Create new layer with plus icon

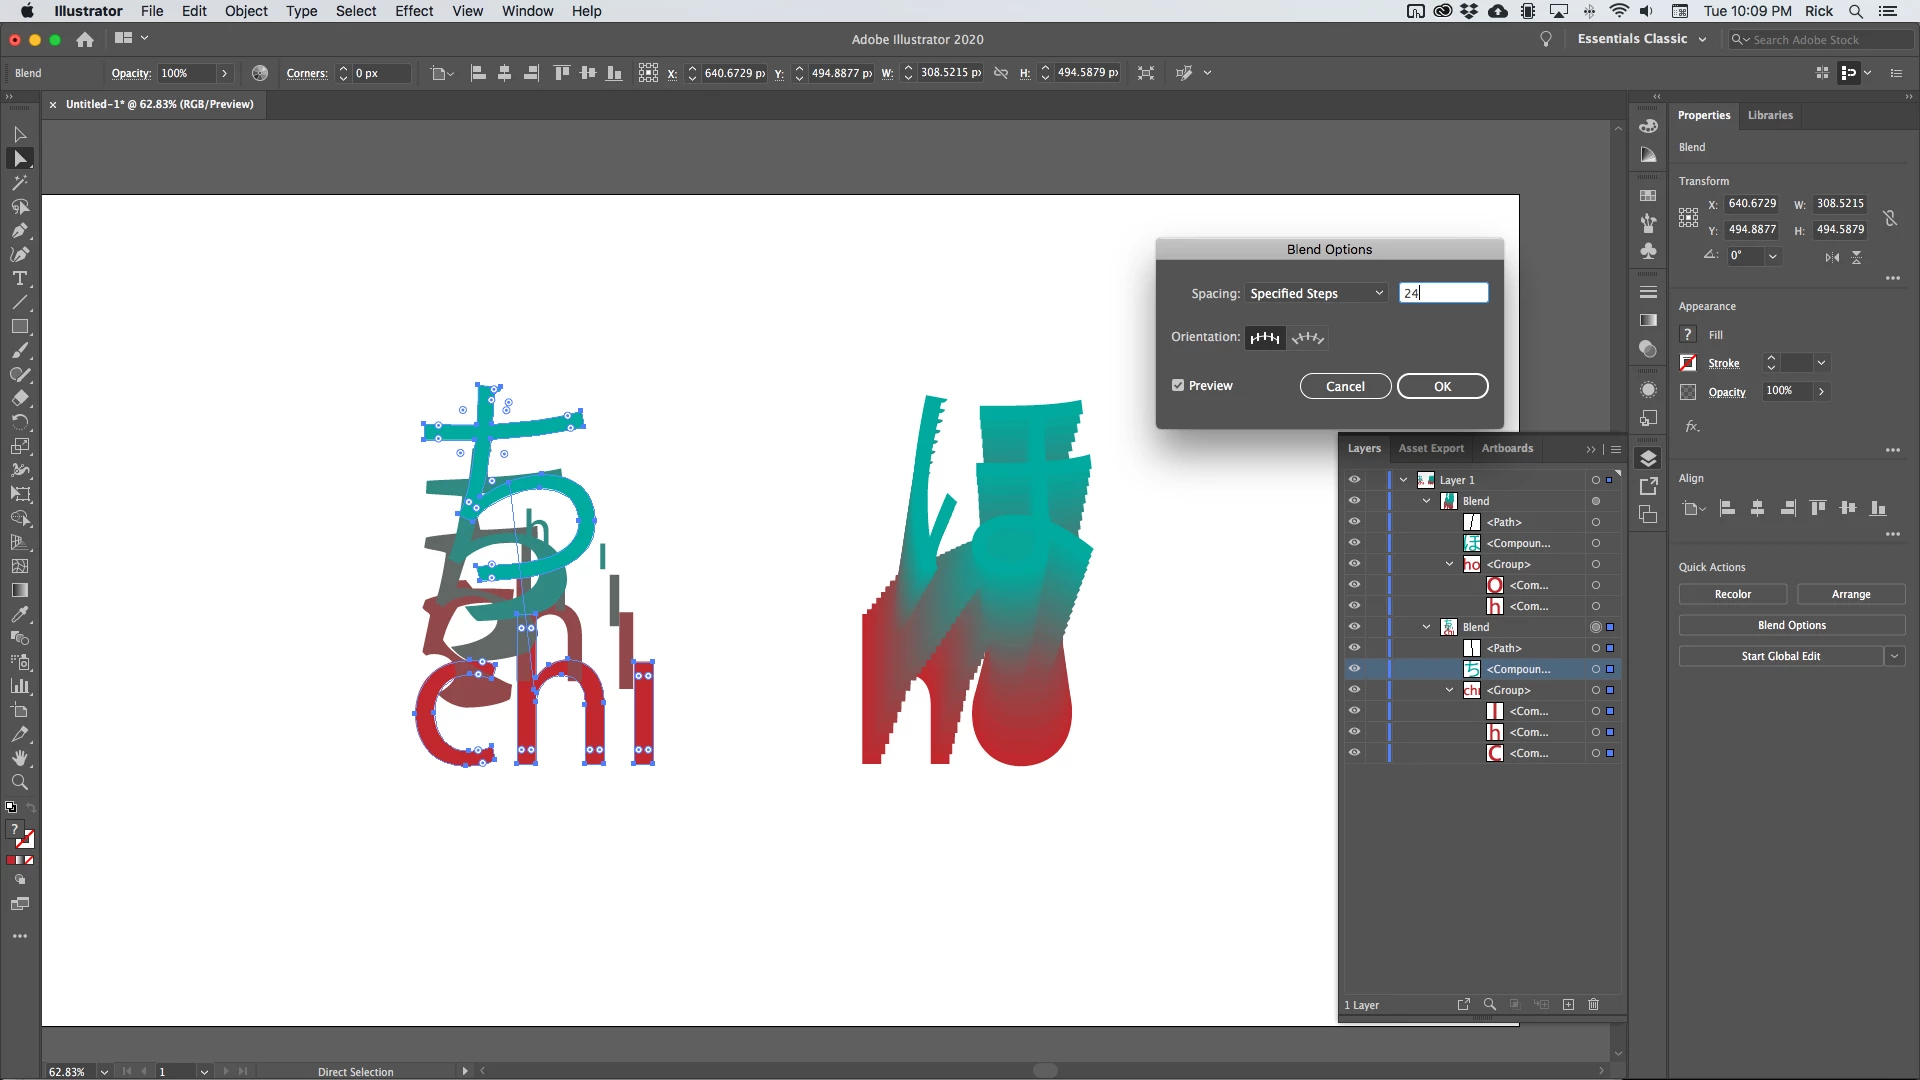tap(1568, 1004)
